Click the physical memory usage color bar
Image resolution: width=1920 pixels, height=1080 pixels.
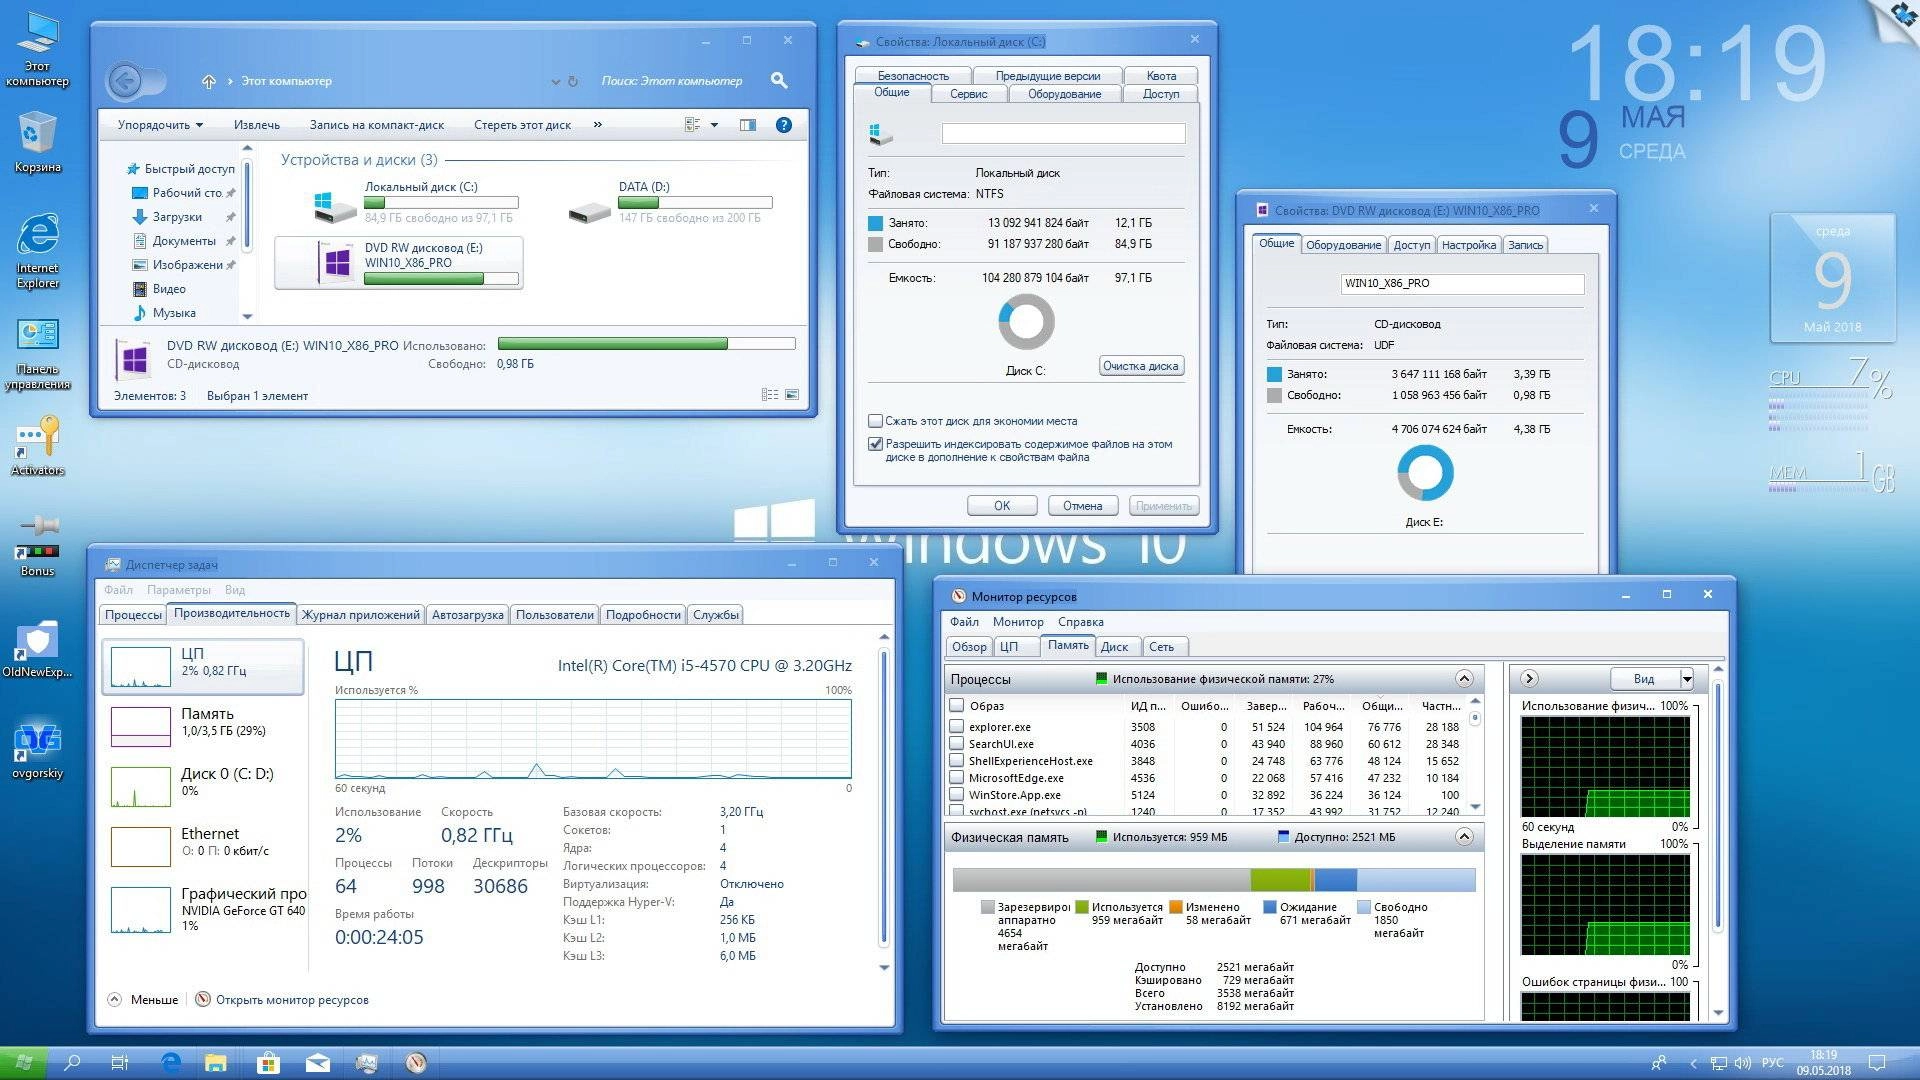pos(1214,880)
